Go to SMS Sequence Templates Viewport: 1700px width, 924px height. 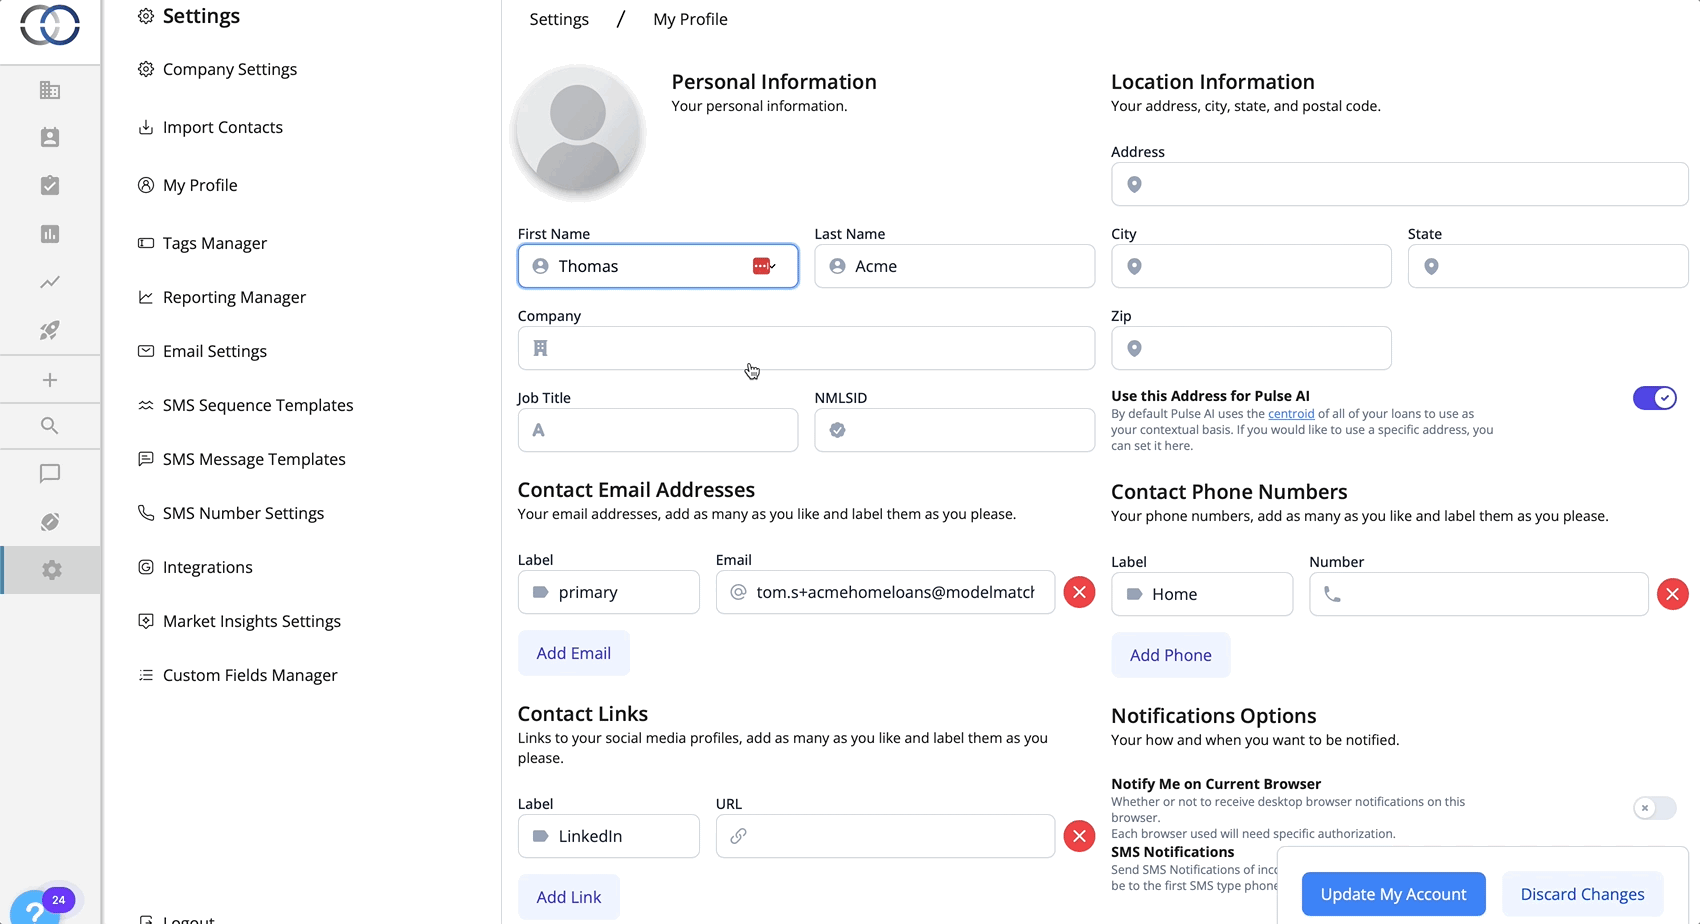pos(257,405)
